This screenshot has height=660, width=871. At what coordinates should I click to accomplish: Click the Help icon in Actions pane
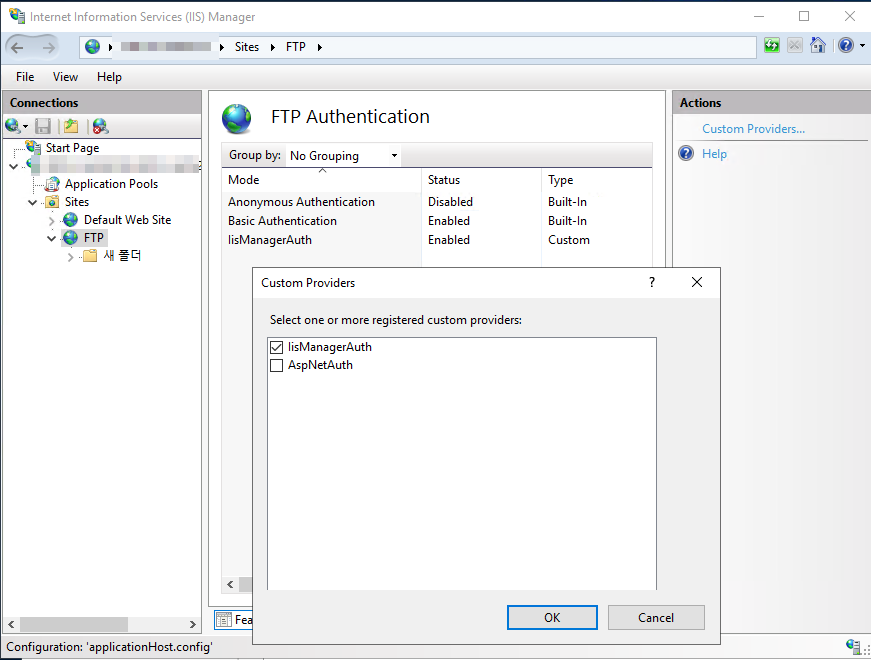[x=686, y=153]
